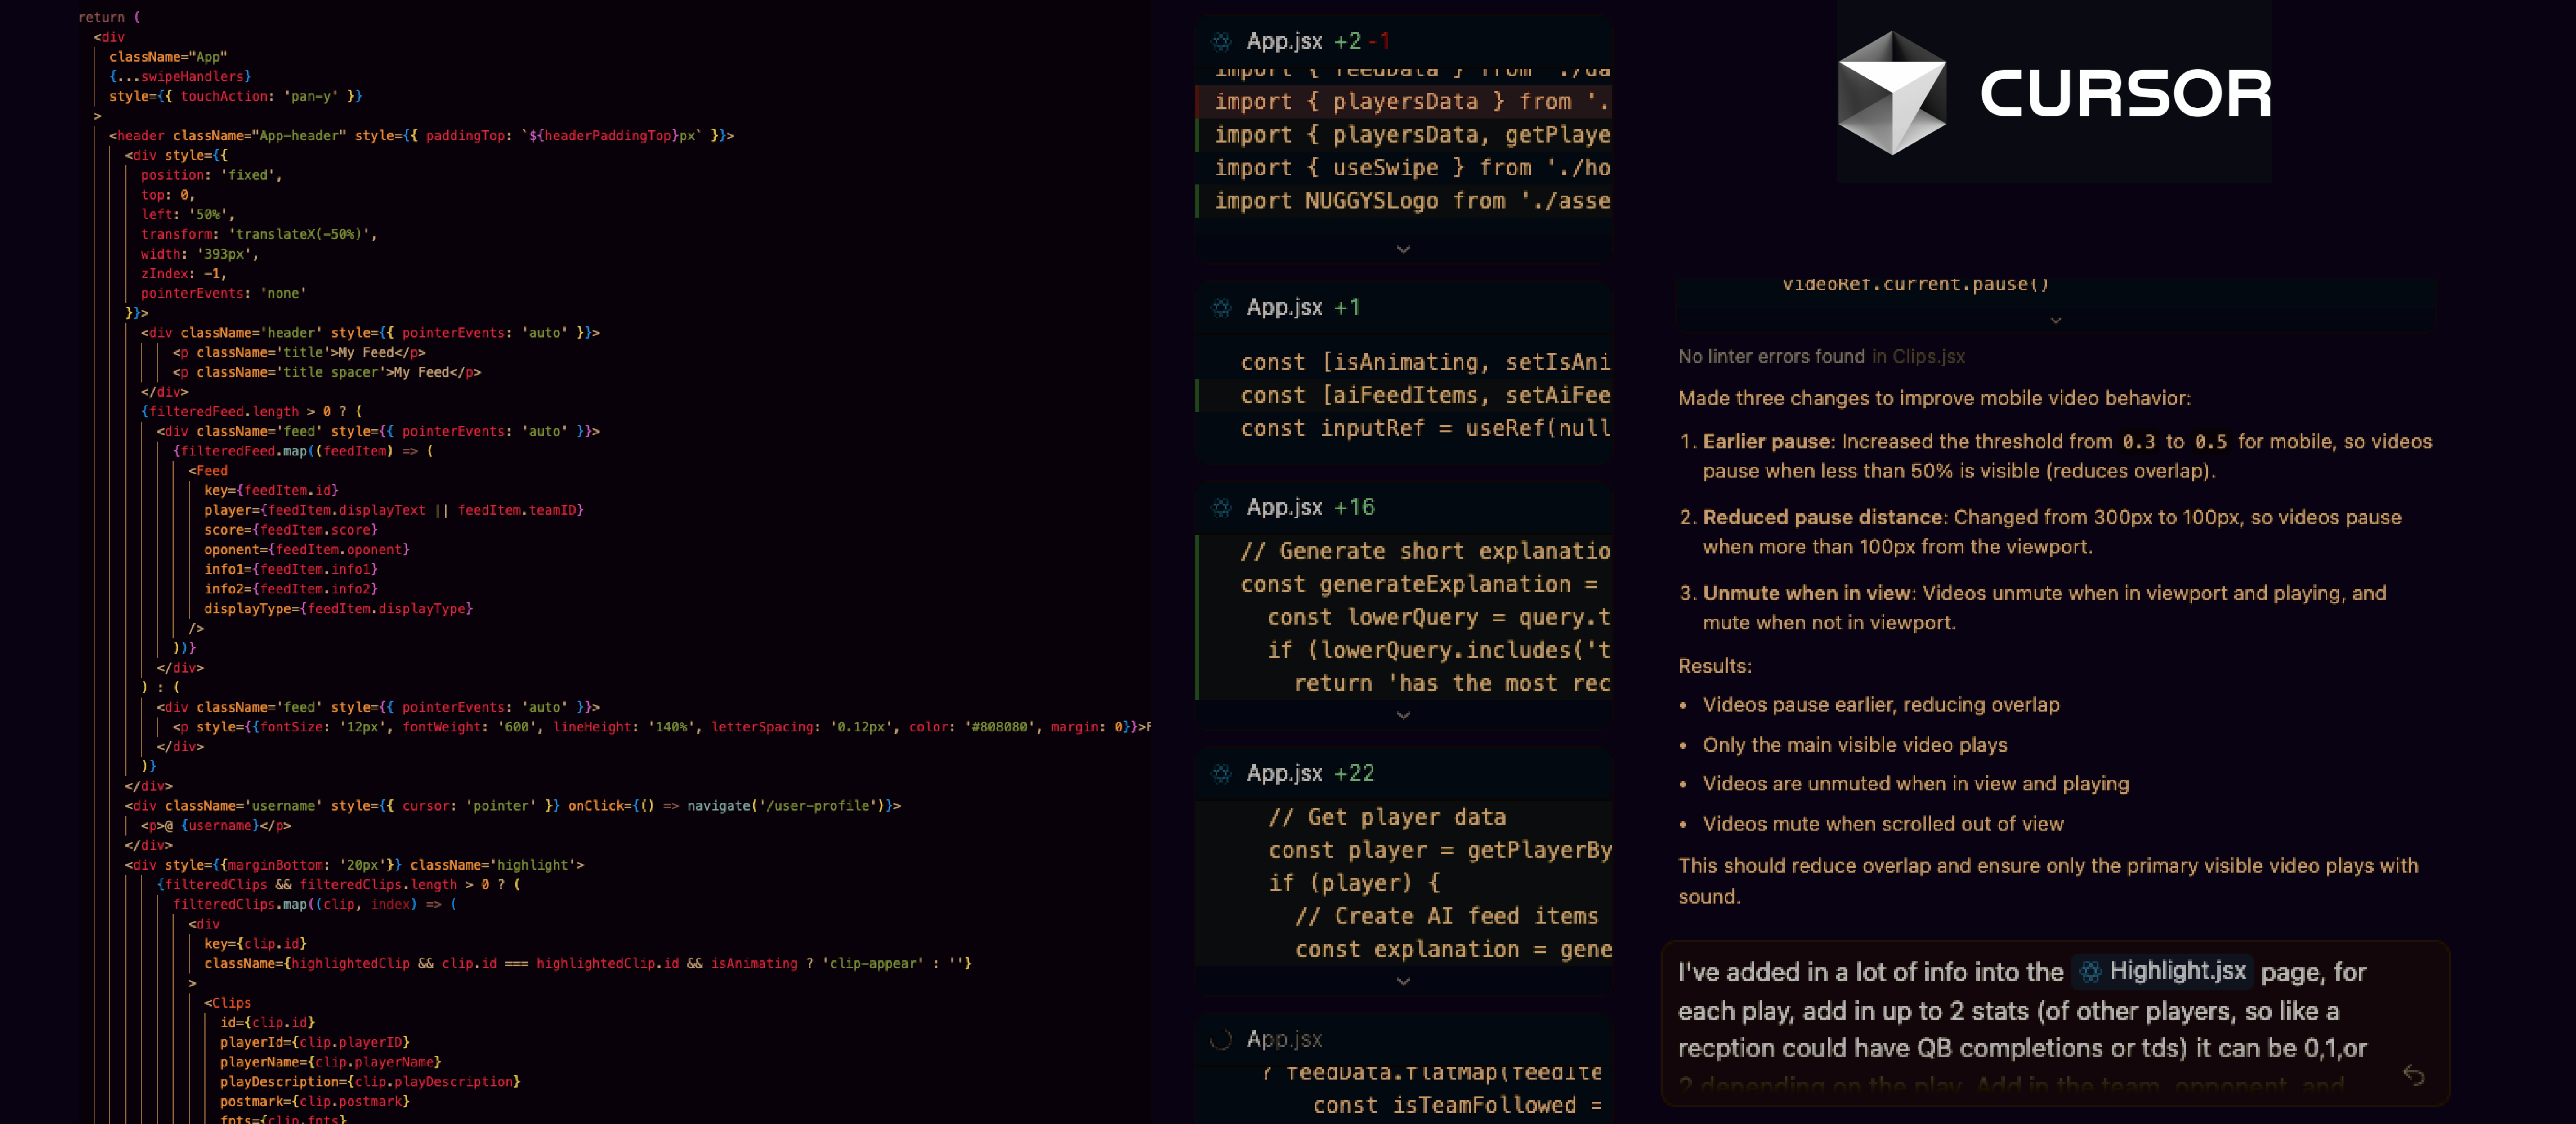This screenshot has height=1124, width=2576.
Task: Click the code line className="App"
Action: click(x=168, y=57)
